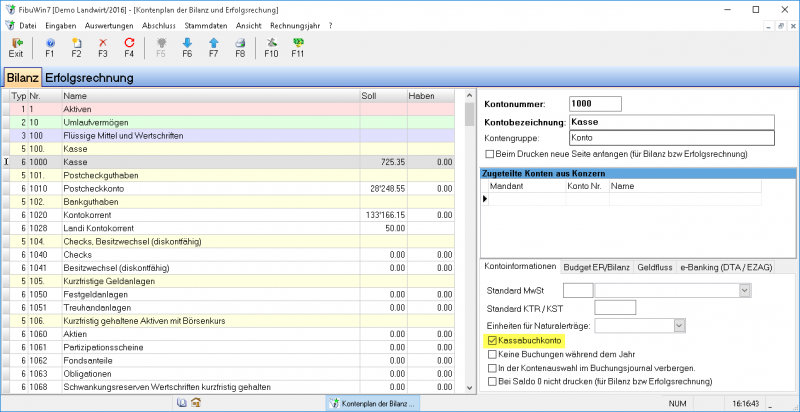Select the Treuhandanlagen row
The image size is (800, 412).
coord(228,308)
